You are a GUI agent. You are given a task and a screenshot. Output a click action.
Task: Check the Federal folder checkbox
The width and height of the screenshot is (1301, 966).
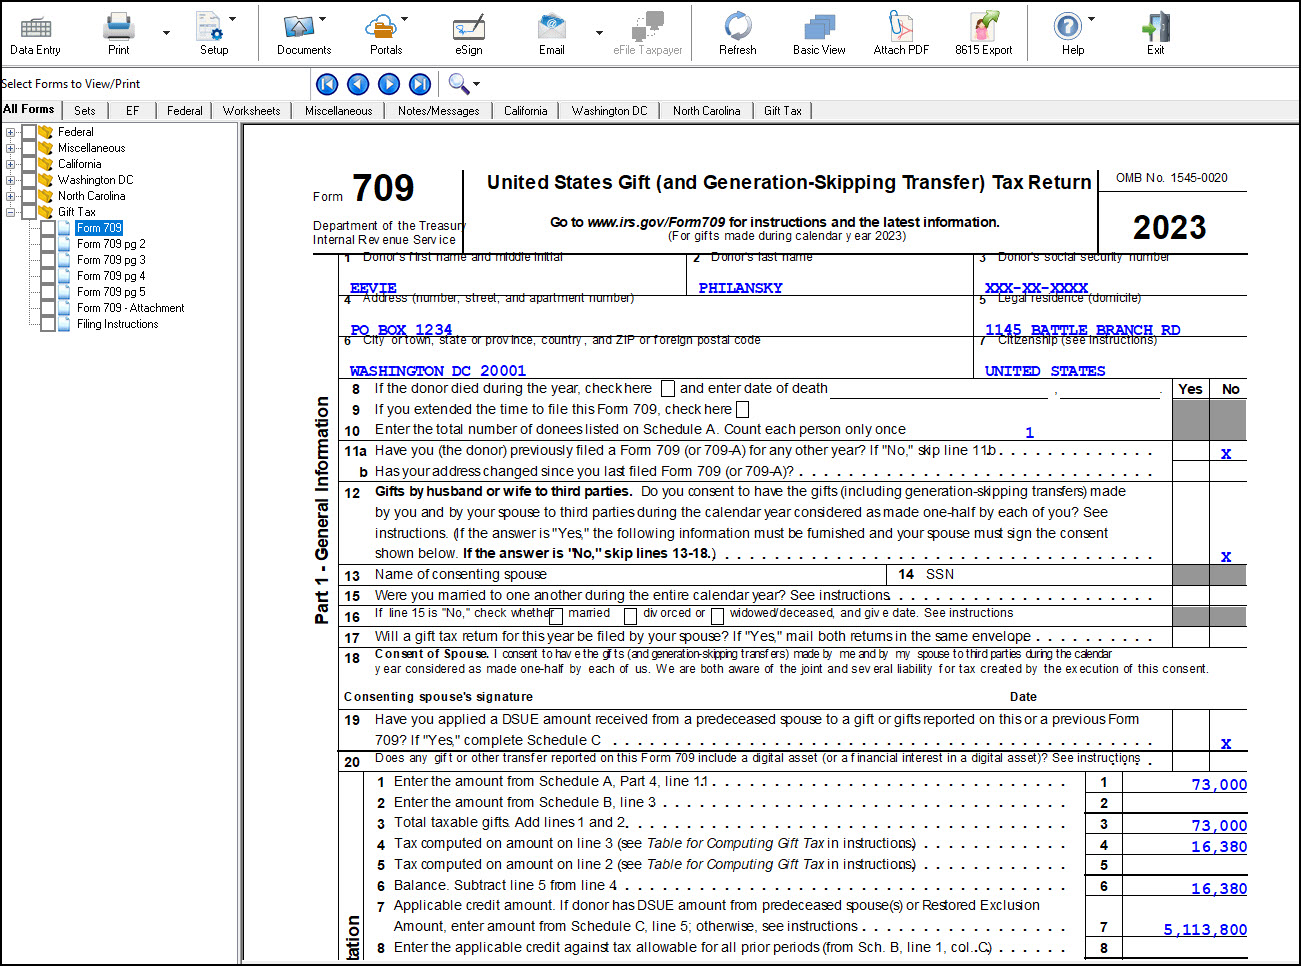click(x=29, y=132)
